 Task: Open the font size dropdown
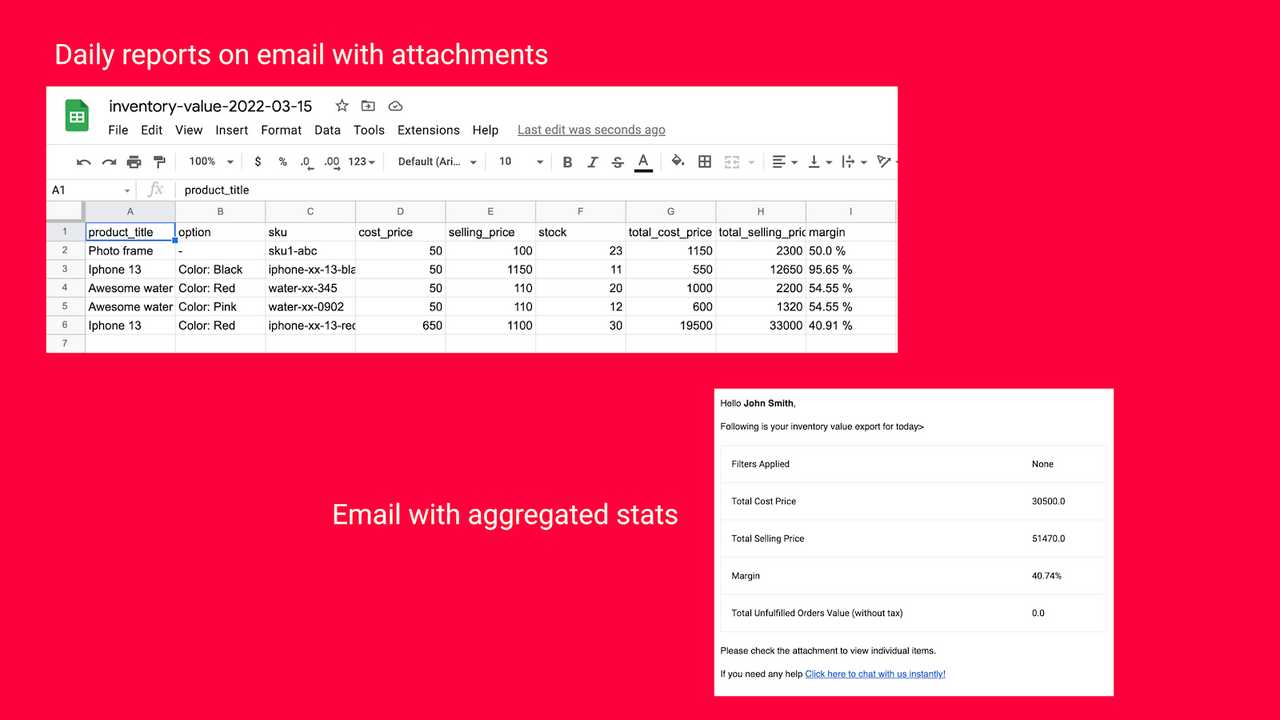tap(521, 162)
